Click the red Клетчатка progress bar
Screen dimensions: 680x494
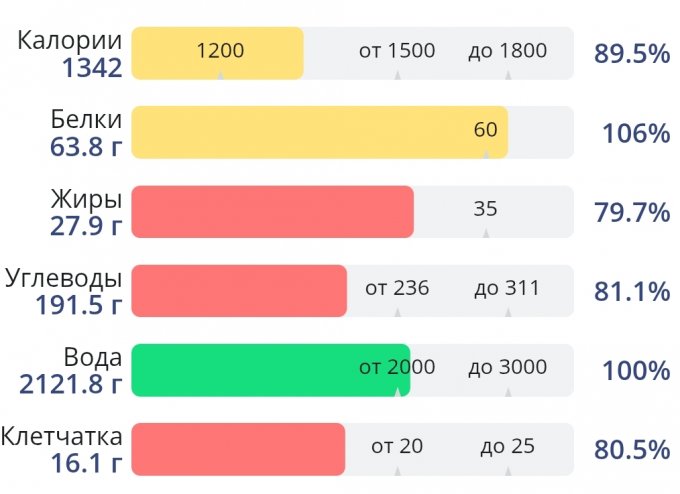pyautogui.click(x=238, y=448)
